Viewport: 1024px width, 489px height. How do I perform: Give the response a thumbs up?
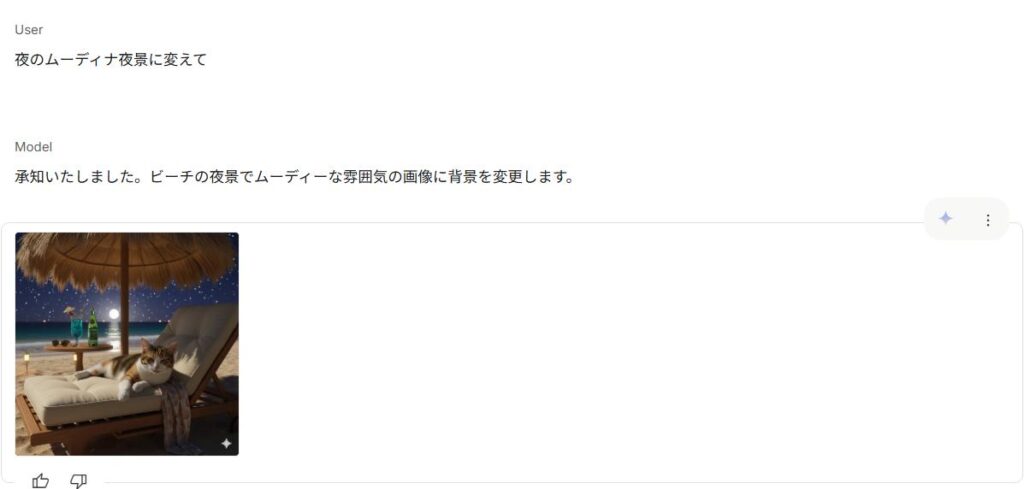coord(40,482)
